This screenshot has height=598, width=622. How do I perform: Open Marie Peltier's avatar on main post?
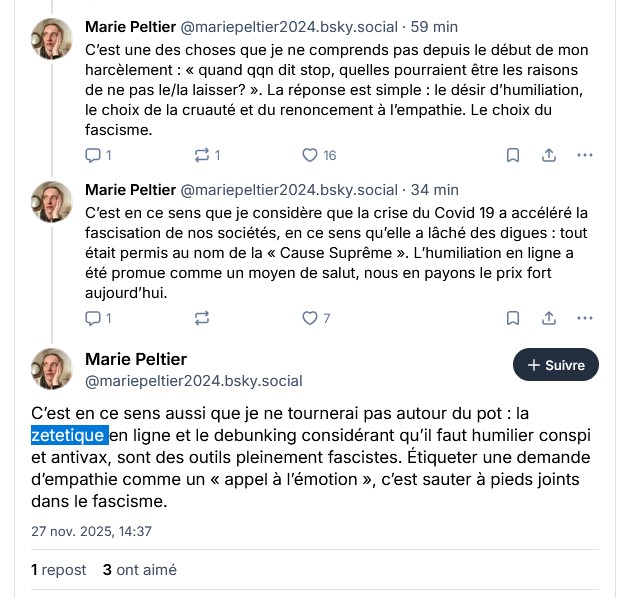tap(52, 369)
